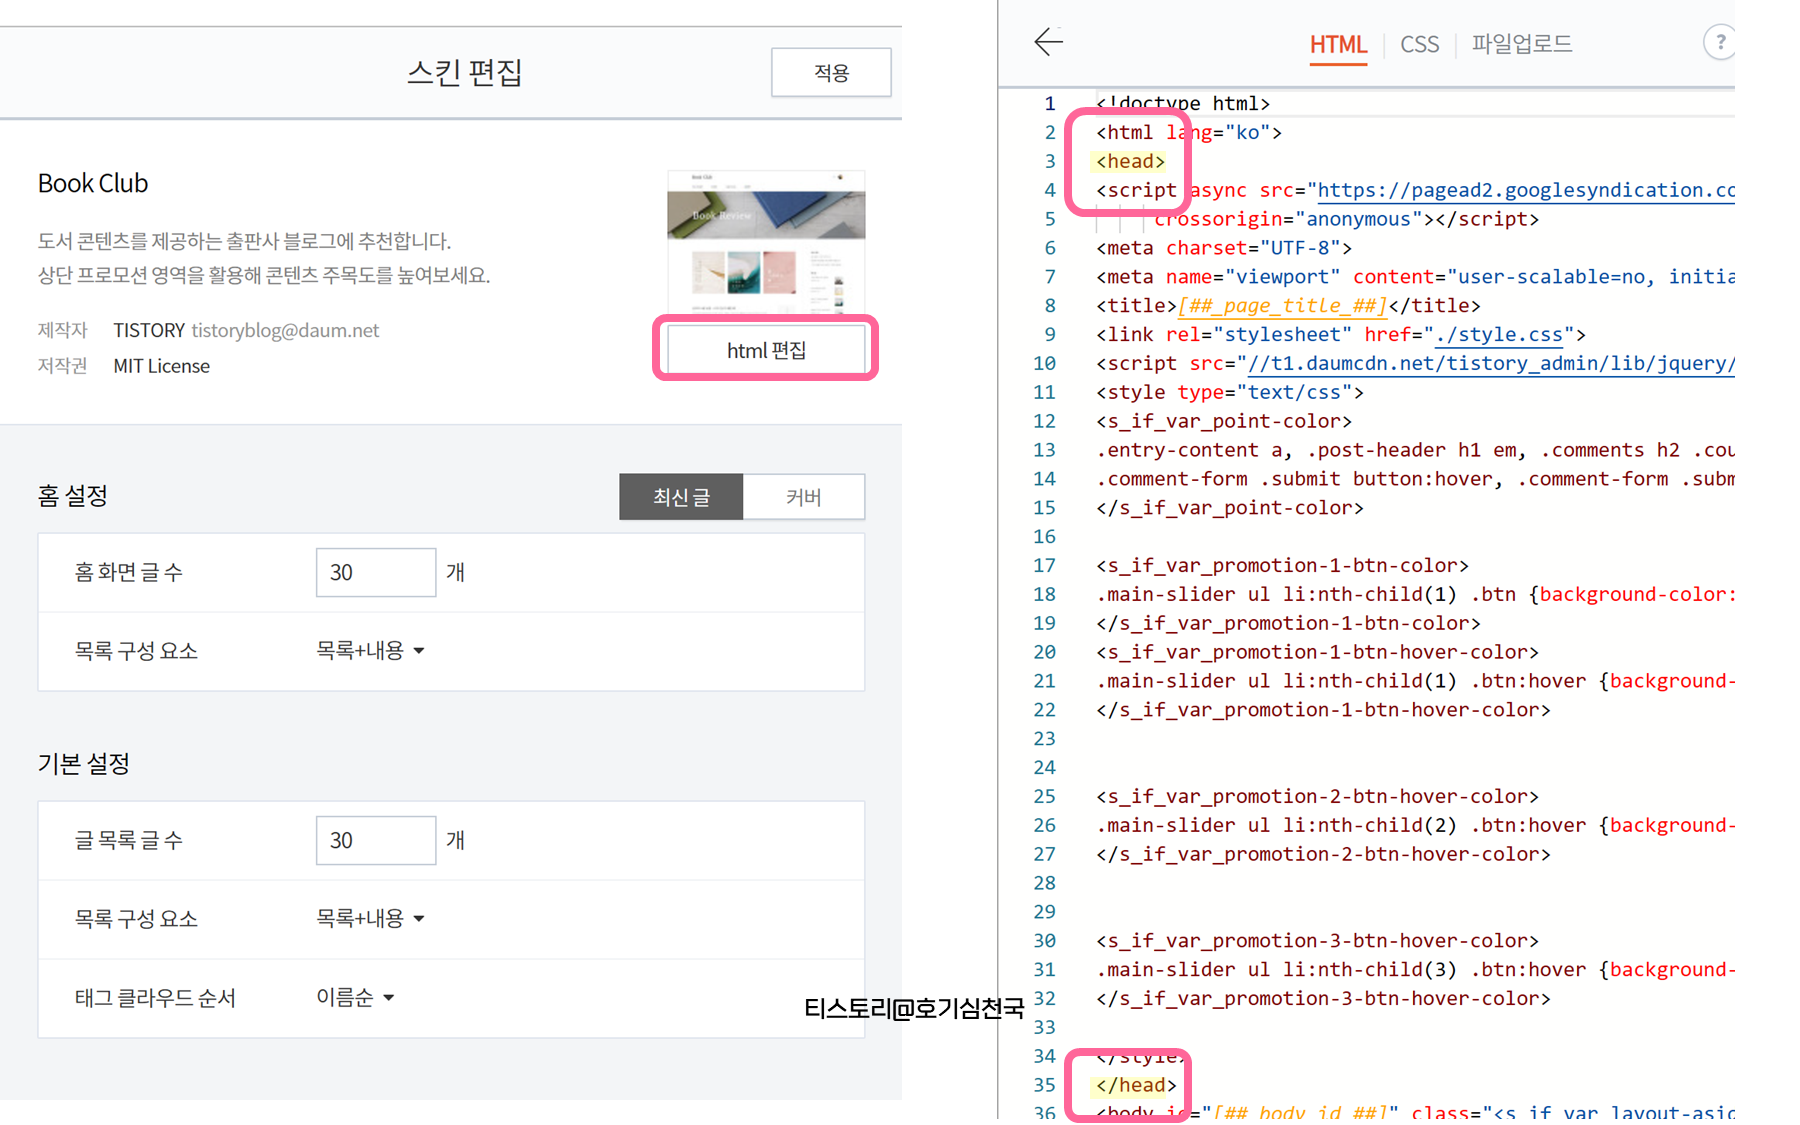1800x1125 pixels.
Task: Focus the 홈 화면 글 수 input field
Action: (376, 572)
